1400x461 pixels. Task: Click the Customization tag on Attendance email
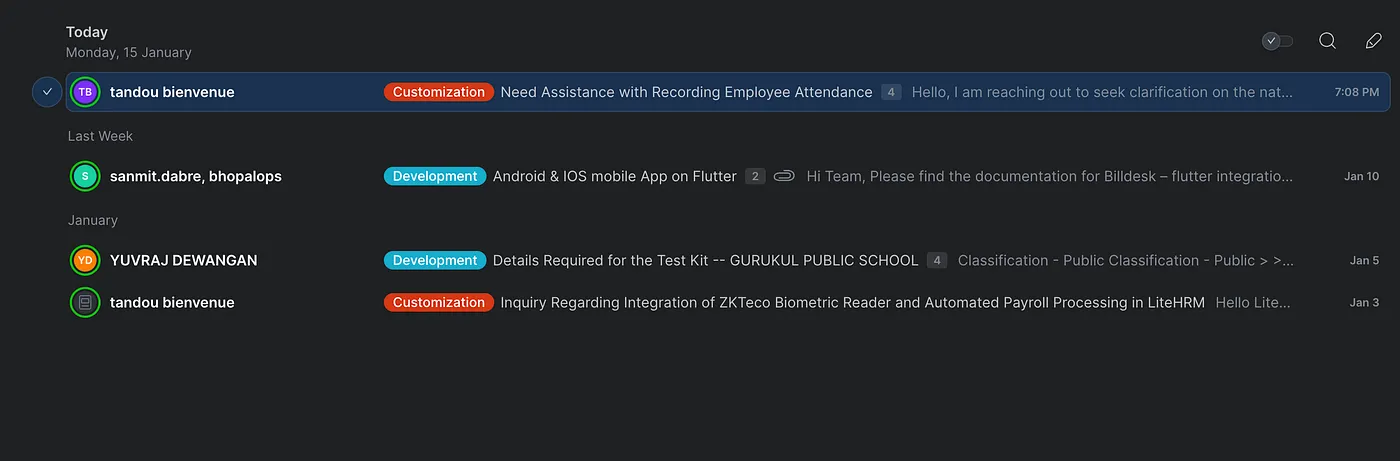pyautogui.click(x=438, y=92)
